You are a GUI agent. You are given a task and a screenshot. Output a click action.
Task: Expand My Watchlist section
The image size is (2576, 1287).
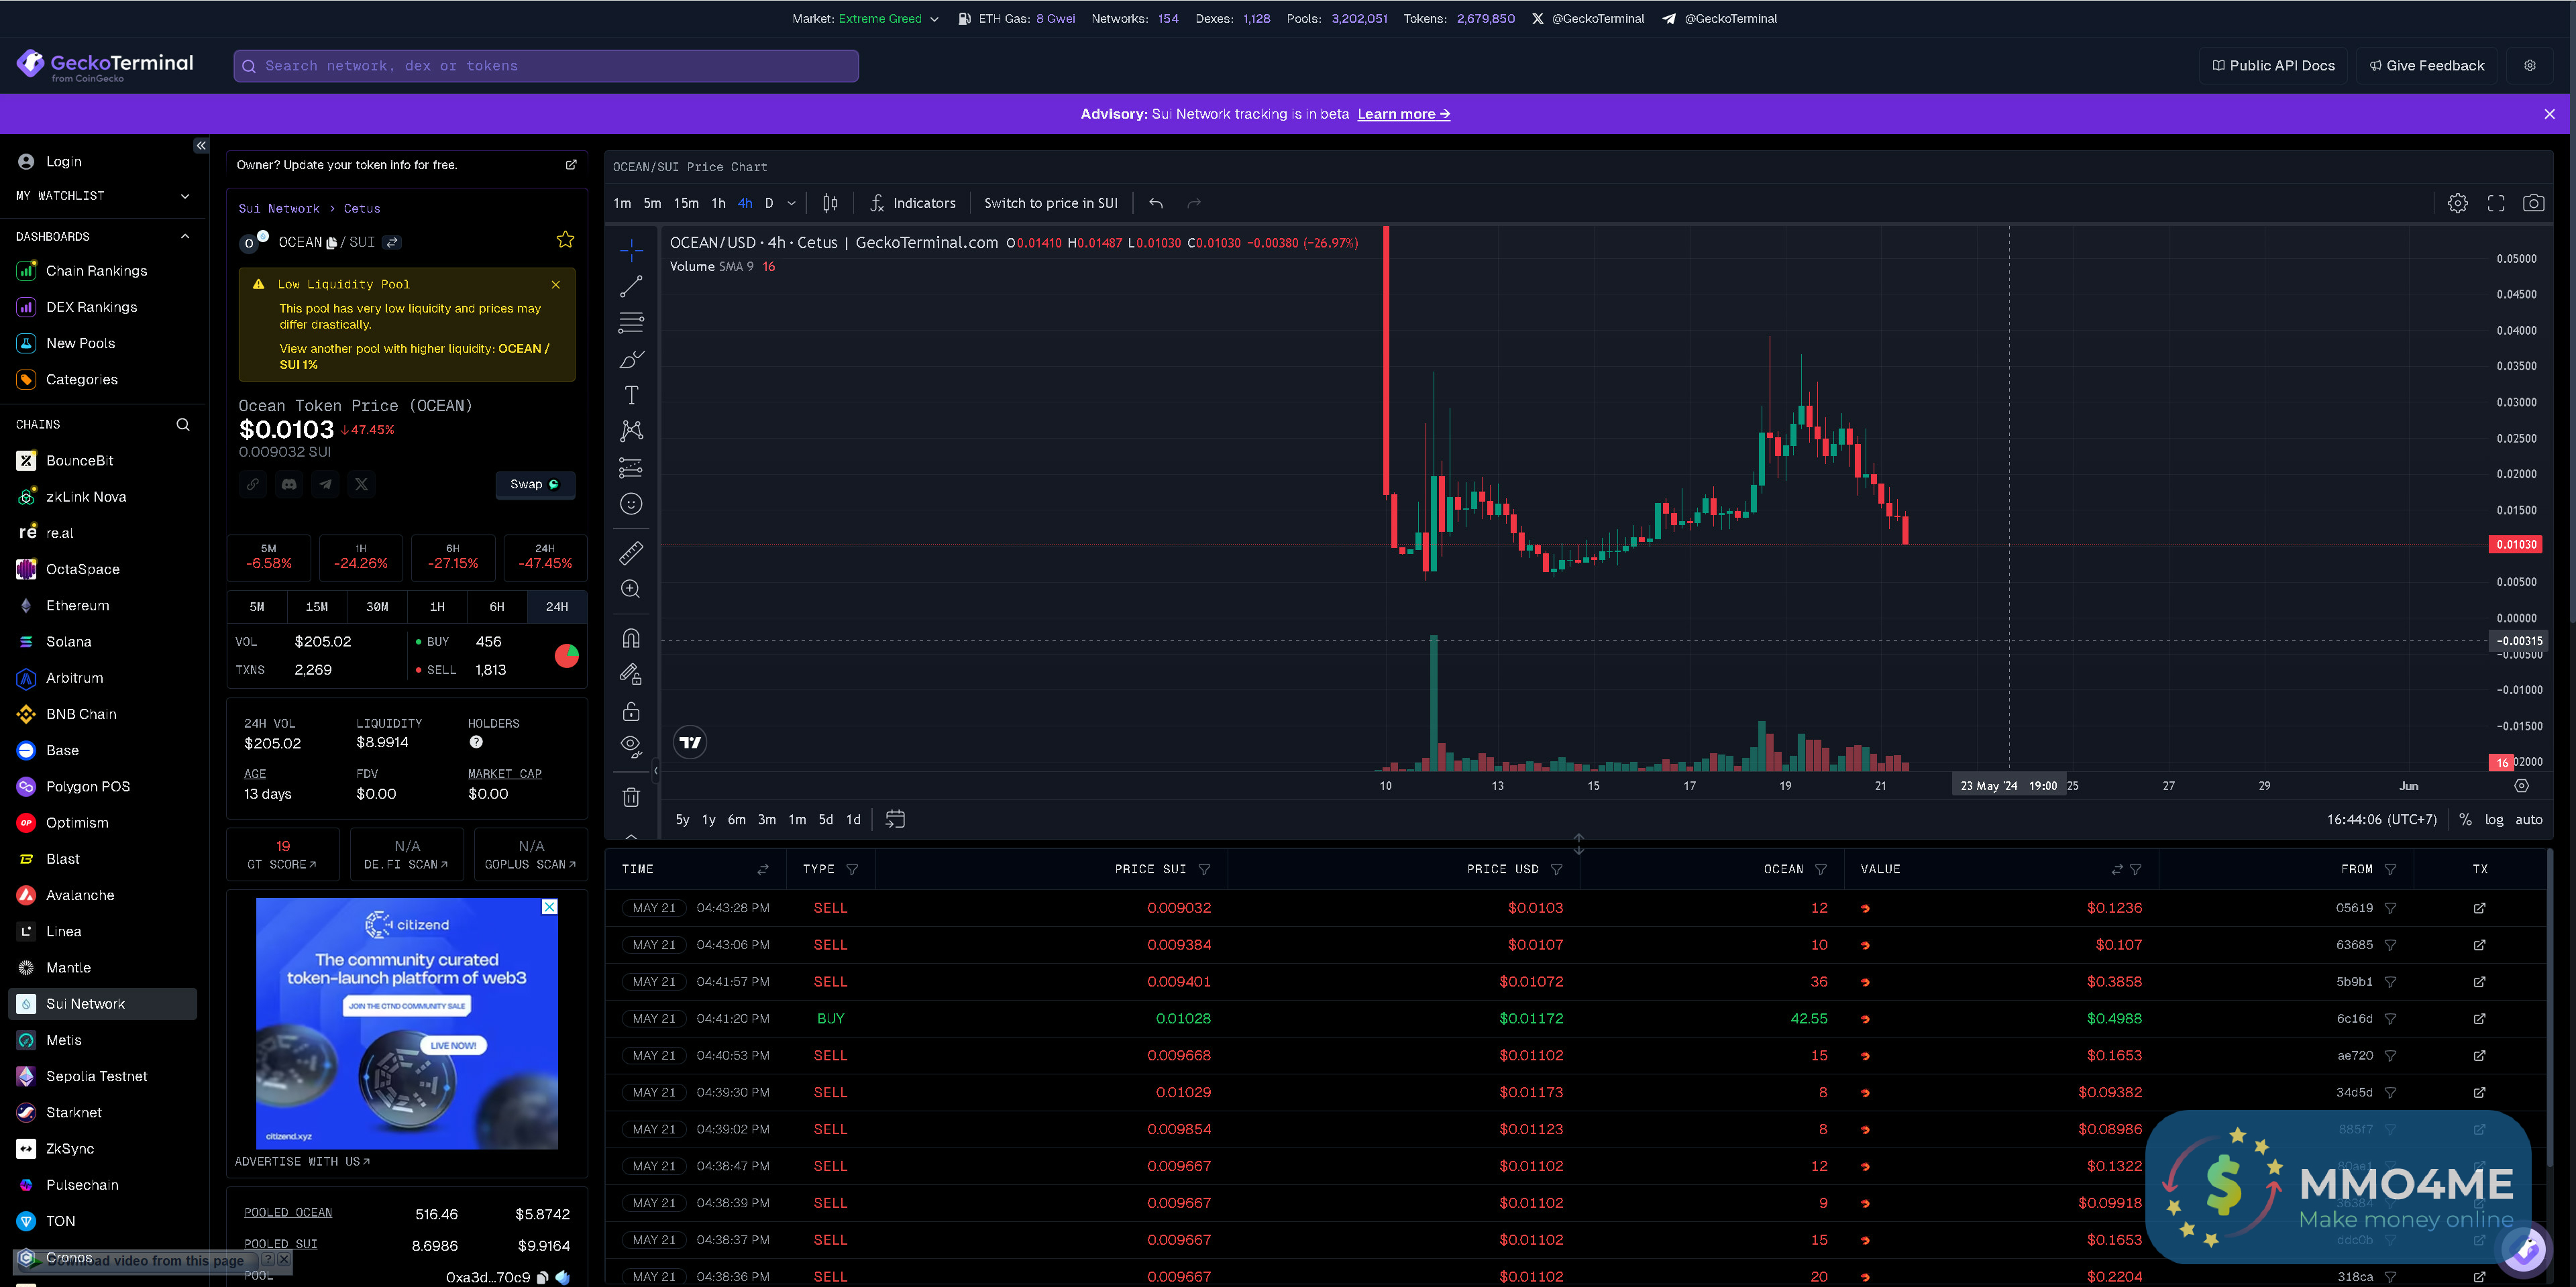coord(184,196)
